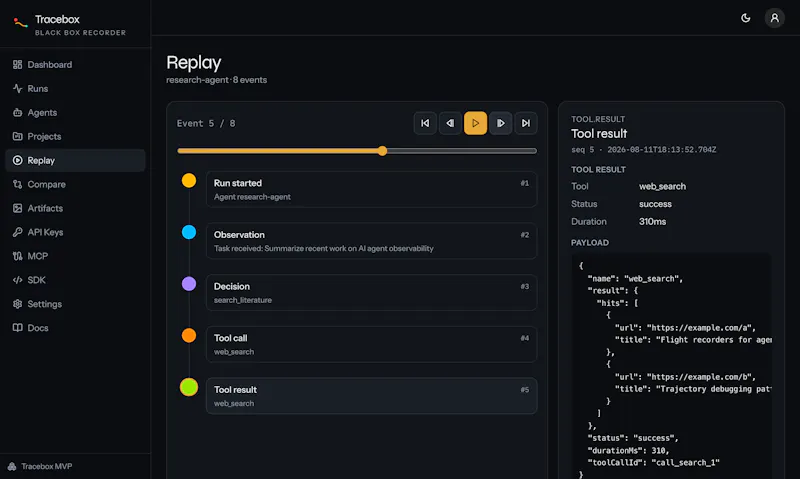Click the '310ms' duration value
800x479 pixels.
coord(653,221)
